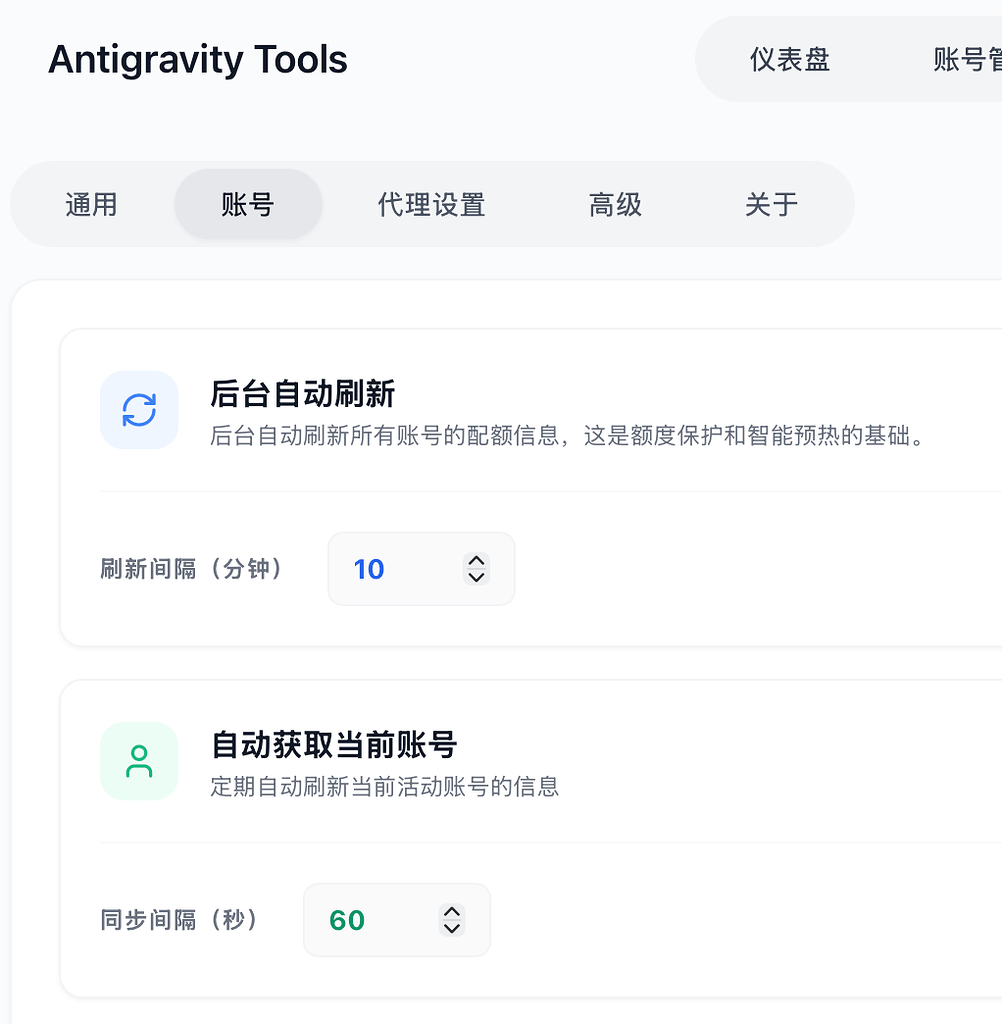Viewport: 1002px width, 1024px height.
Task: Open the 关于 tab
Action: tap(771, 204)
